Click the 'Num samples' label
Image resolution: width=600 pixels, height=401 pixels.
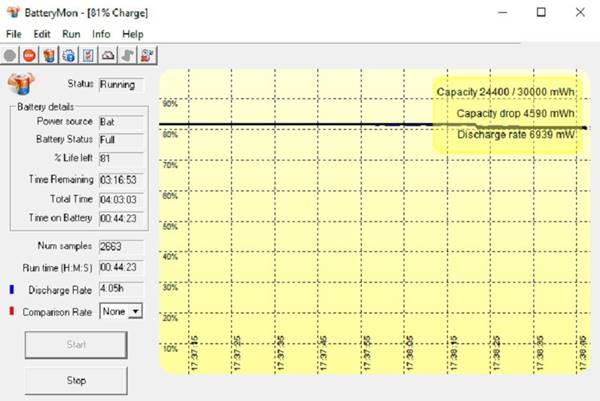tap(65, 246)
